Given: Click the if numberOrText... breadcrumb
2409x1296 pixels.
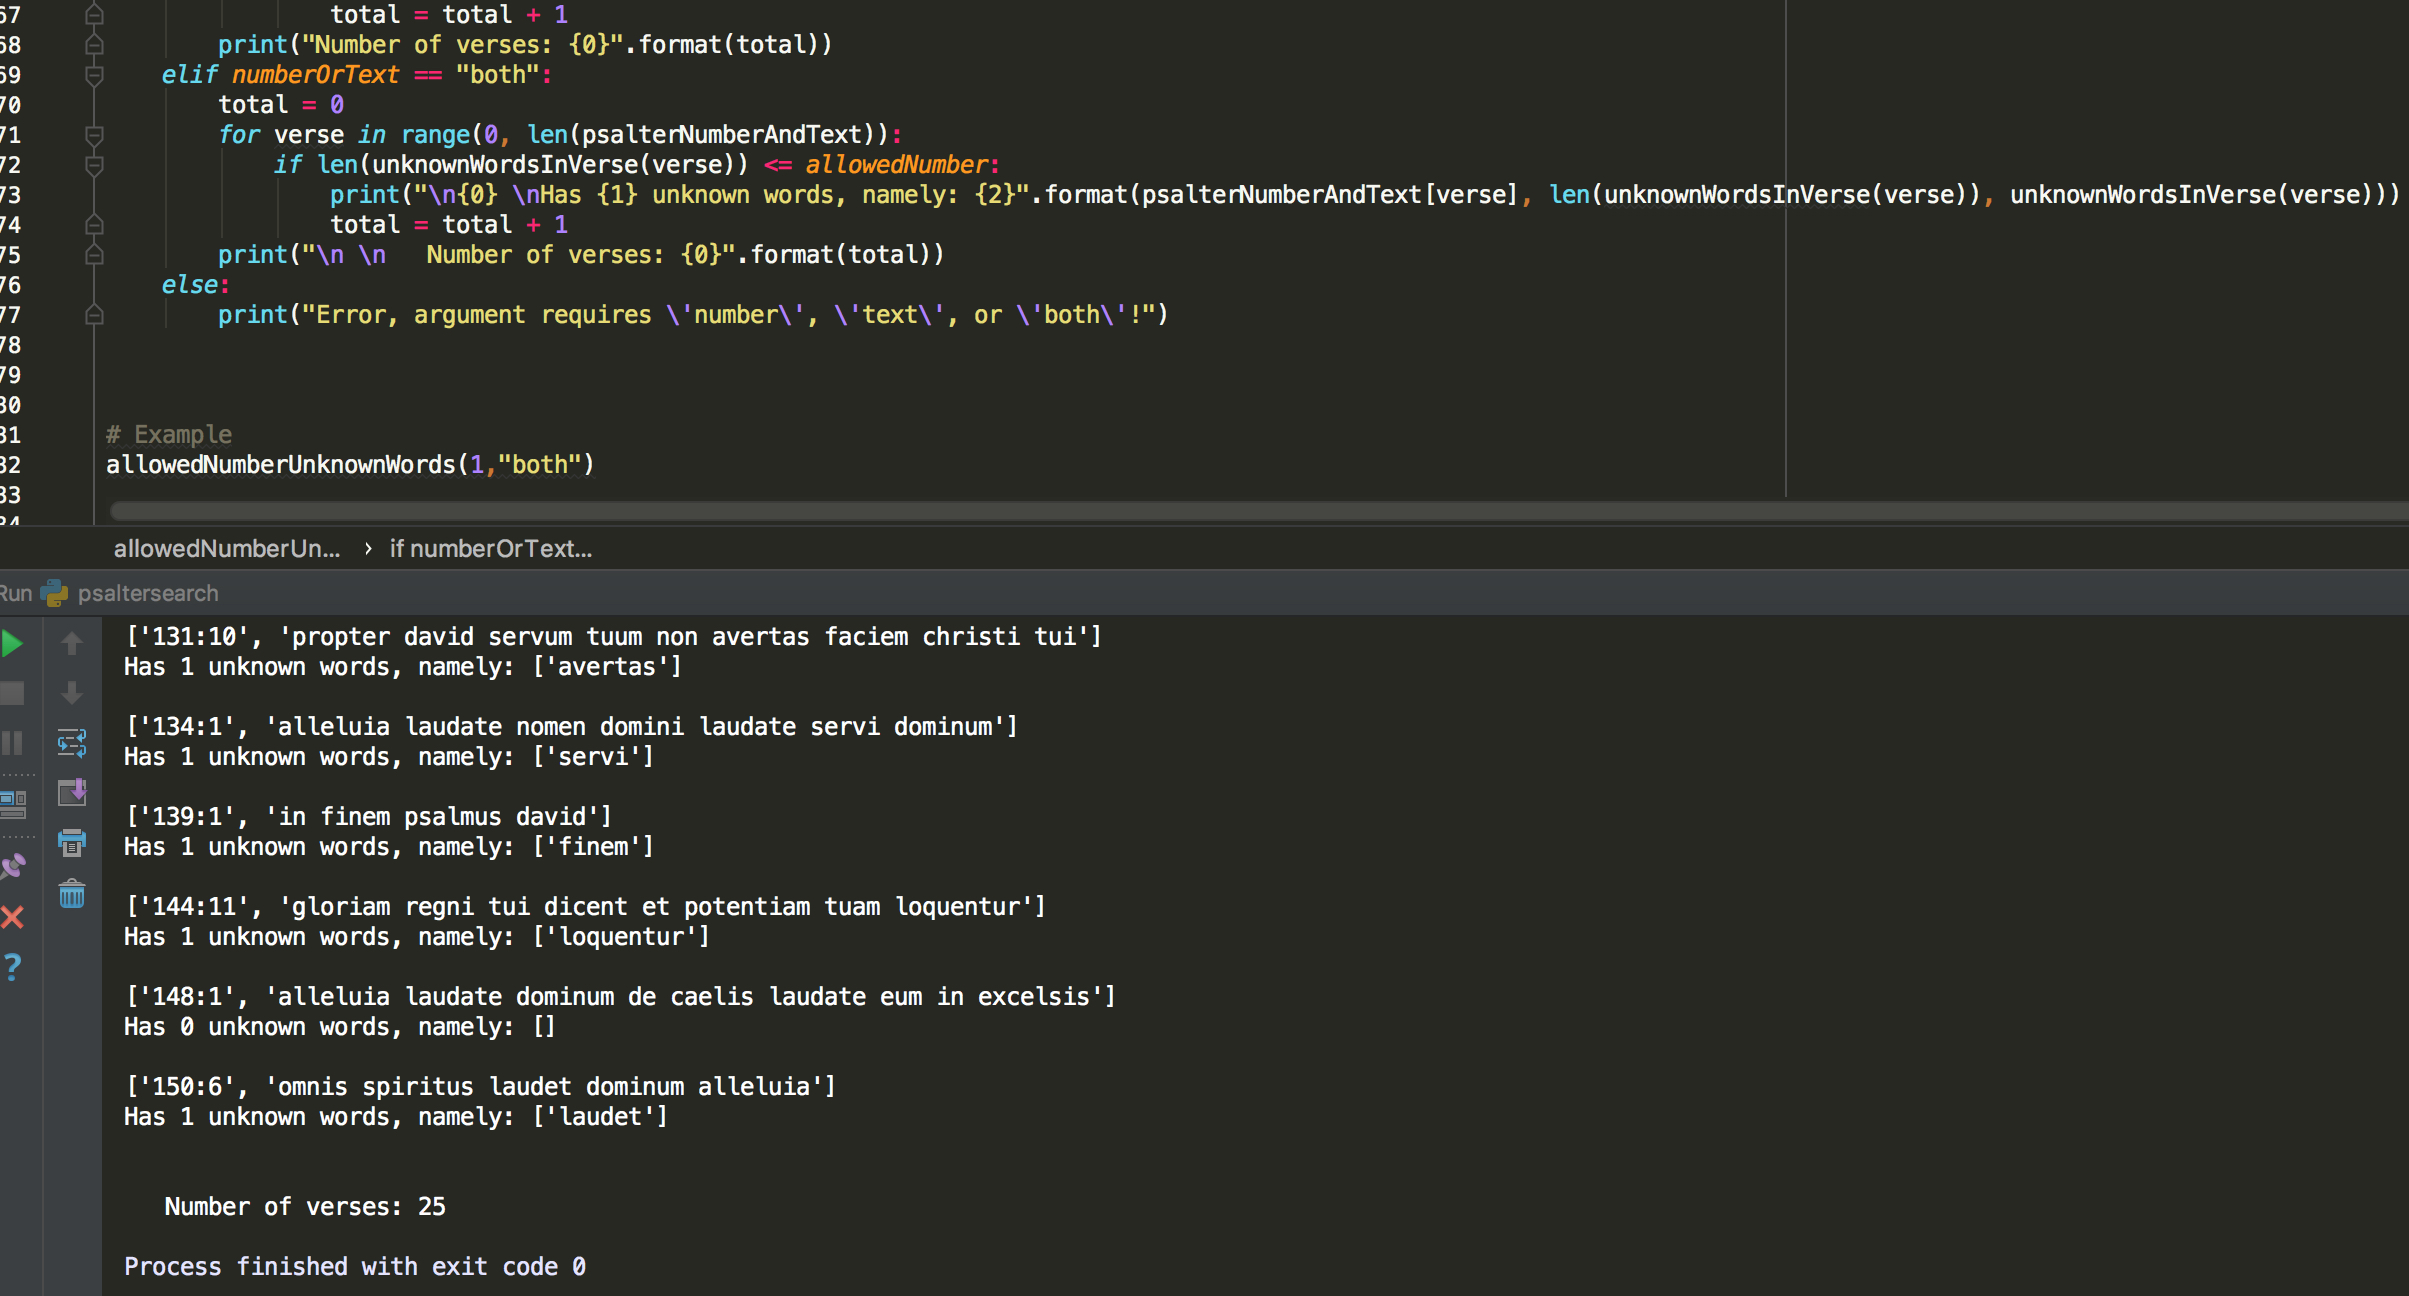Looking at the screenshot, I should coord(490,548).
